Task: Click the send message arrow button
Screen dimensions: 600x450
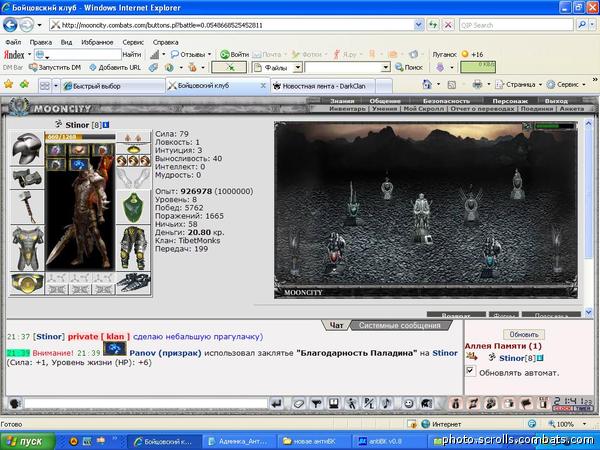Action: tap(276, 403)
